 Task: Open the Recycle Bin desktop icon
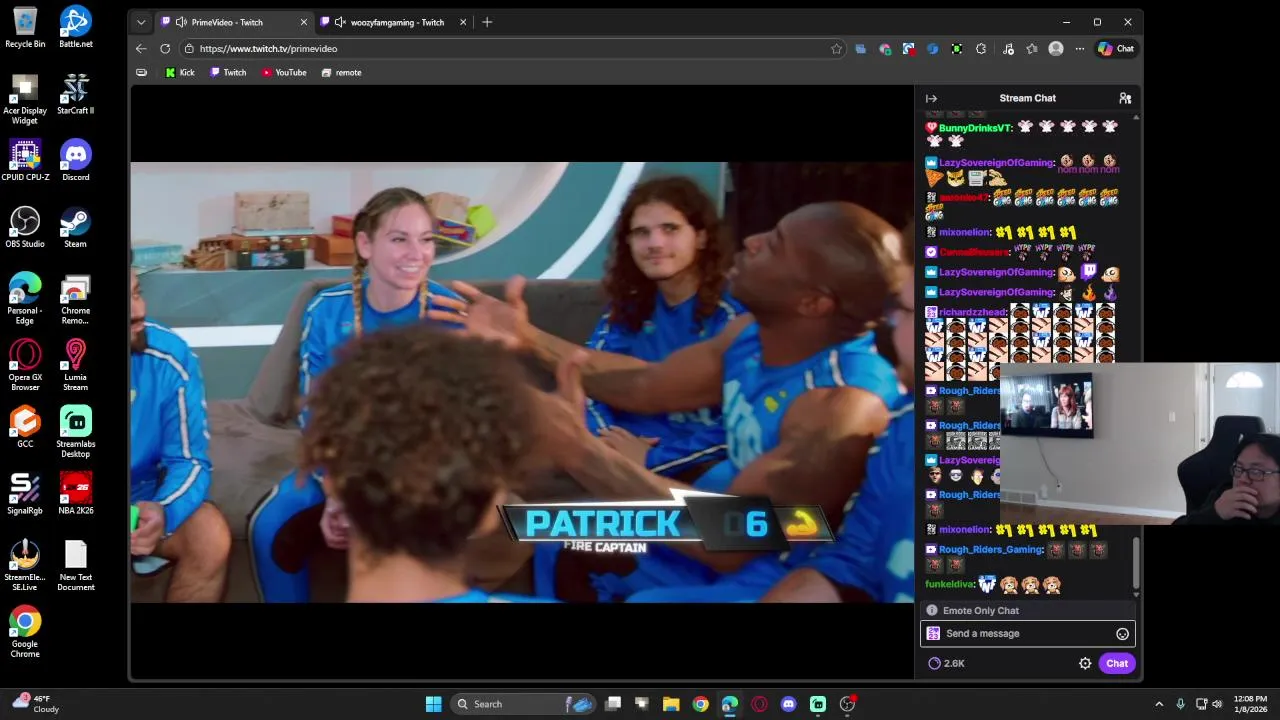[x=25, y=28]
